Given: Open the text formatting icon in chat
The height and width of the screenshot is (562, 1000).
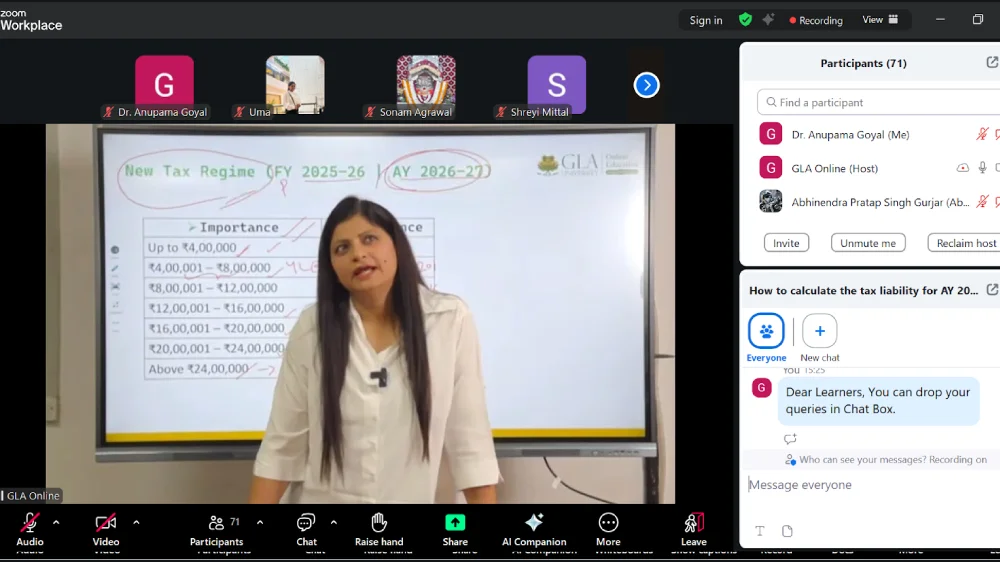Looking at the screenshot, I should pyautogui.click(x=760, y=531).
